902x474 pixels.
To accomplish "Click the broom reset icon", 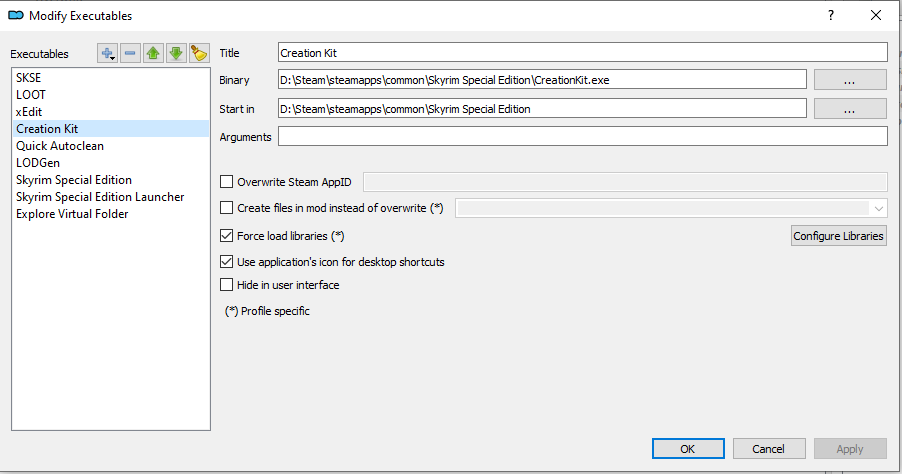I will (199, 53).
